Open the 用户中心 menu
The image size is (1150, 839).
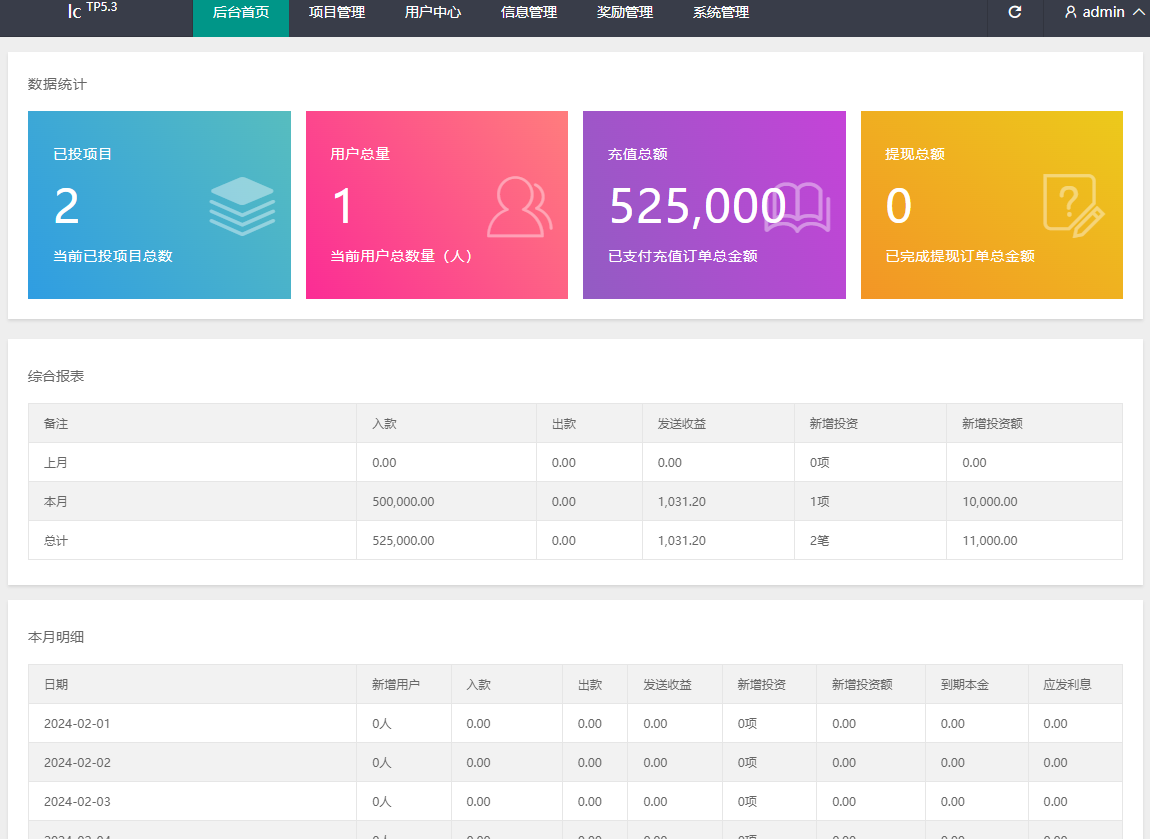pos(433,12)
